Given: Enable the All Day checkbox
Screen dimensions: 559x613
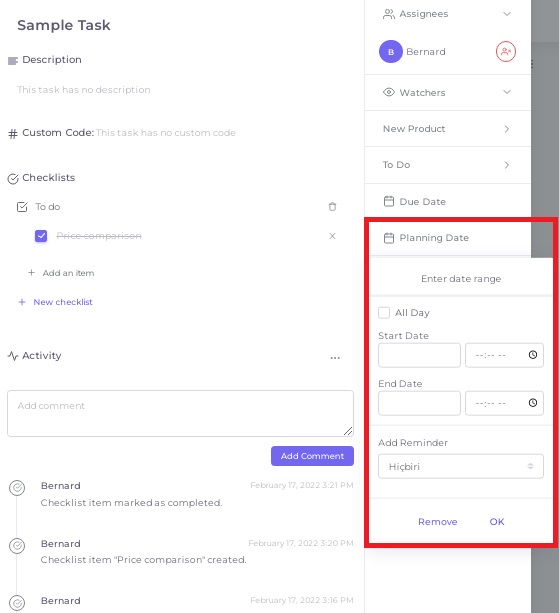Looking at the screenshot, I should pos(384,313).
